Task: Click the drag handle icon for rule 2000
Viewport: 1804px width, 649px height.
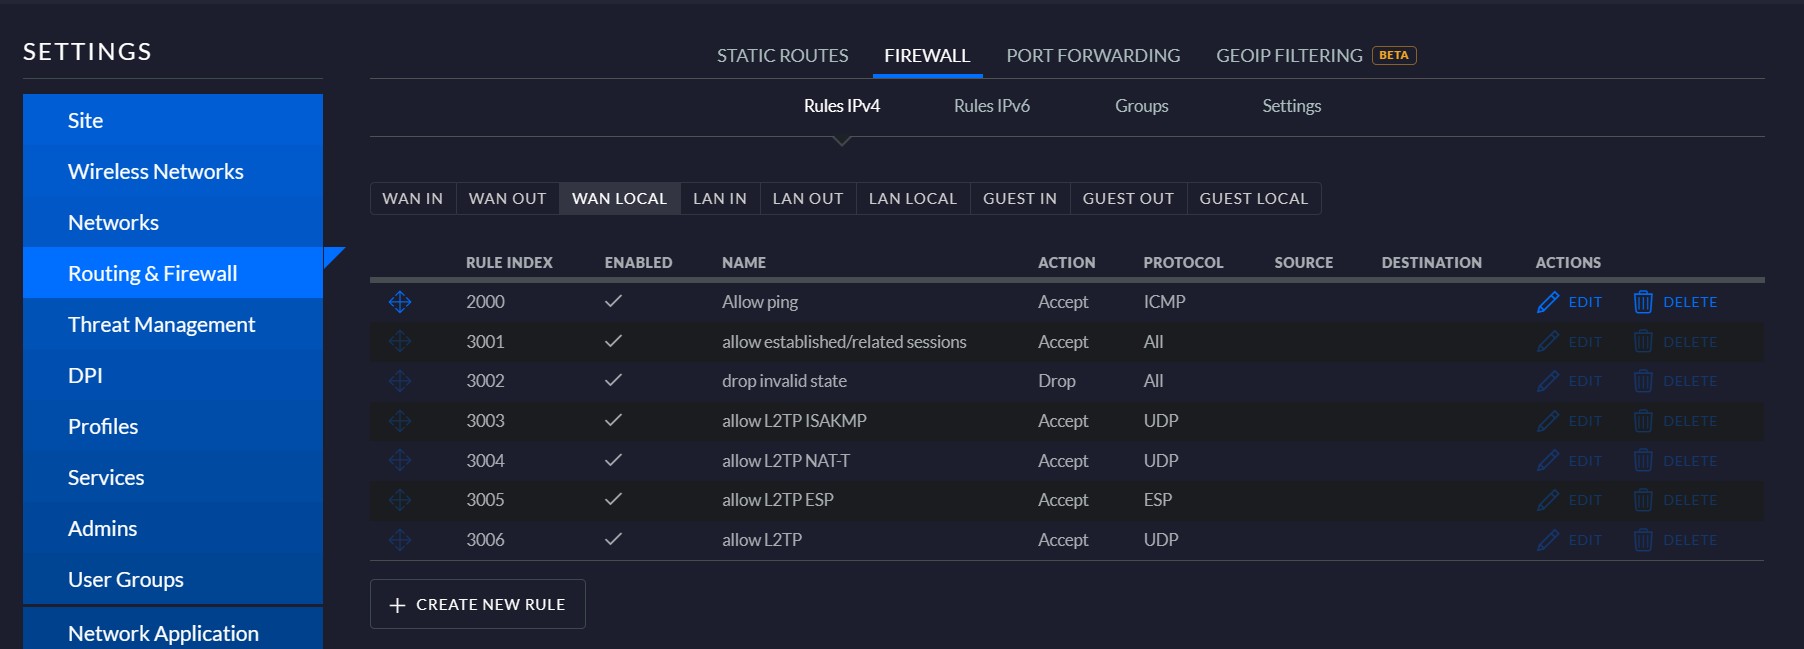Action: [x=400, y=302]
